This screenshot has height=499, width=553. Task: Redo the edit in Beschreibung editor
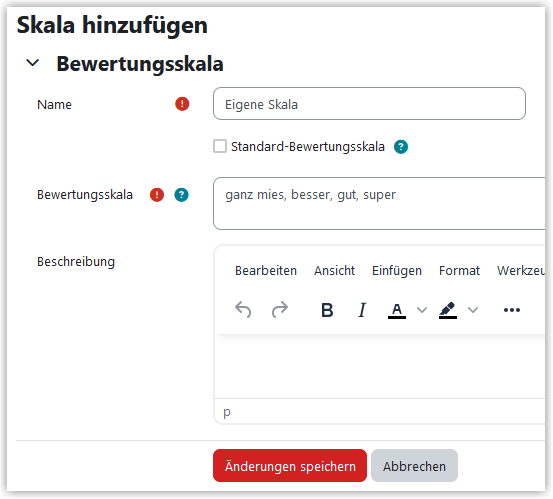(280, 310)
